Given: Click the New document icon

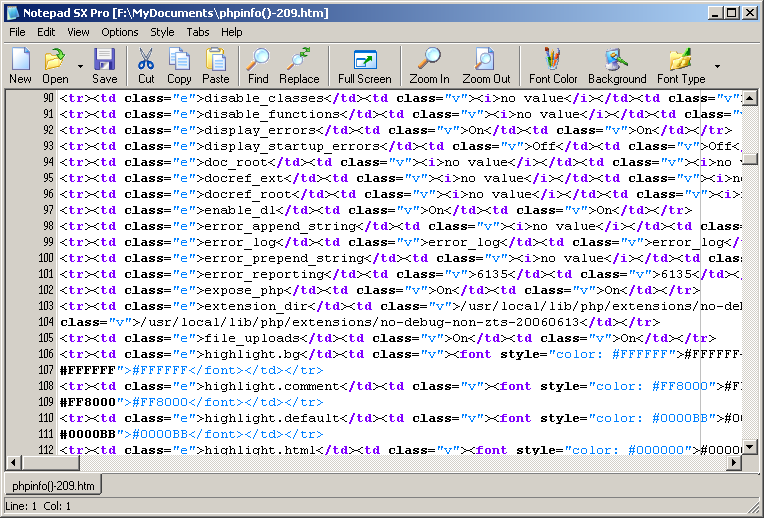Looking at the screenshot, I should (x=20, y=66).
